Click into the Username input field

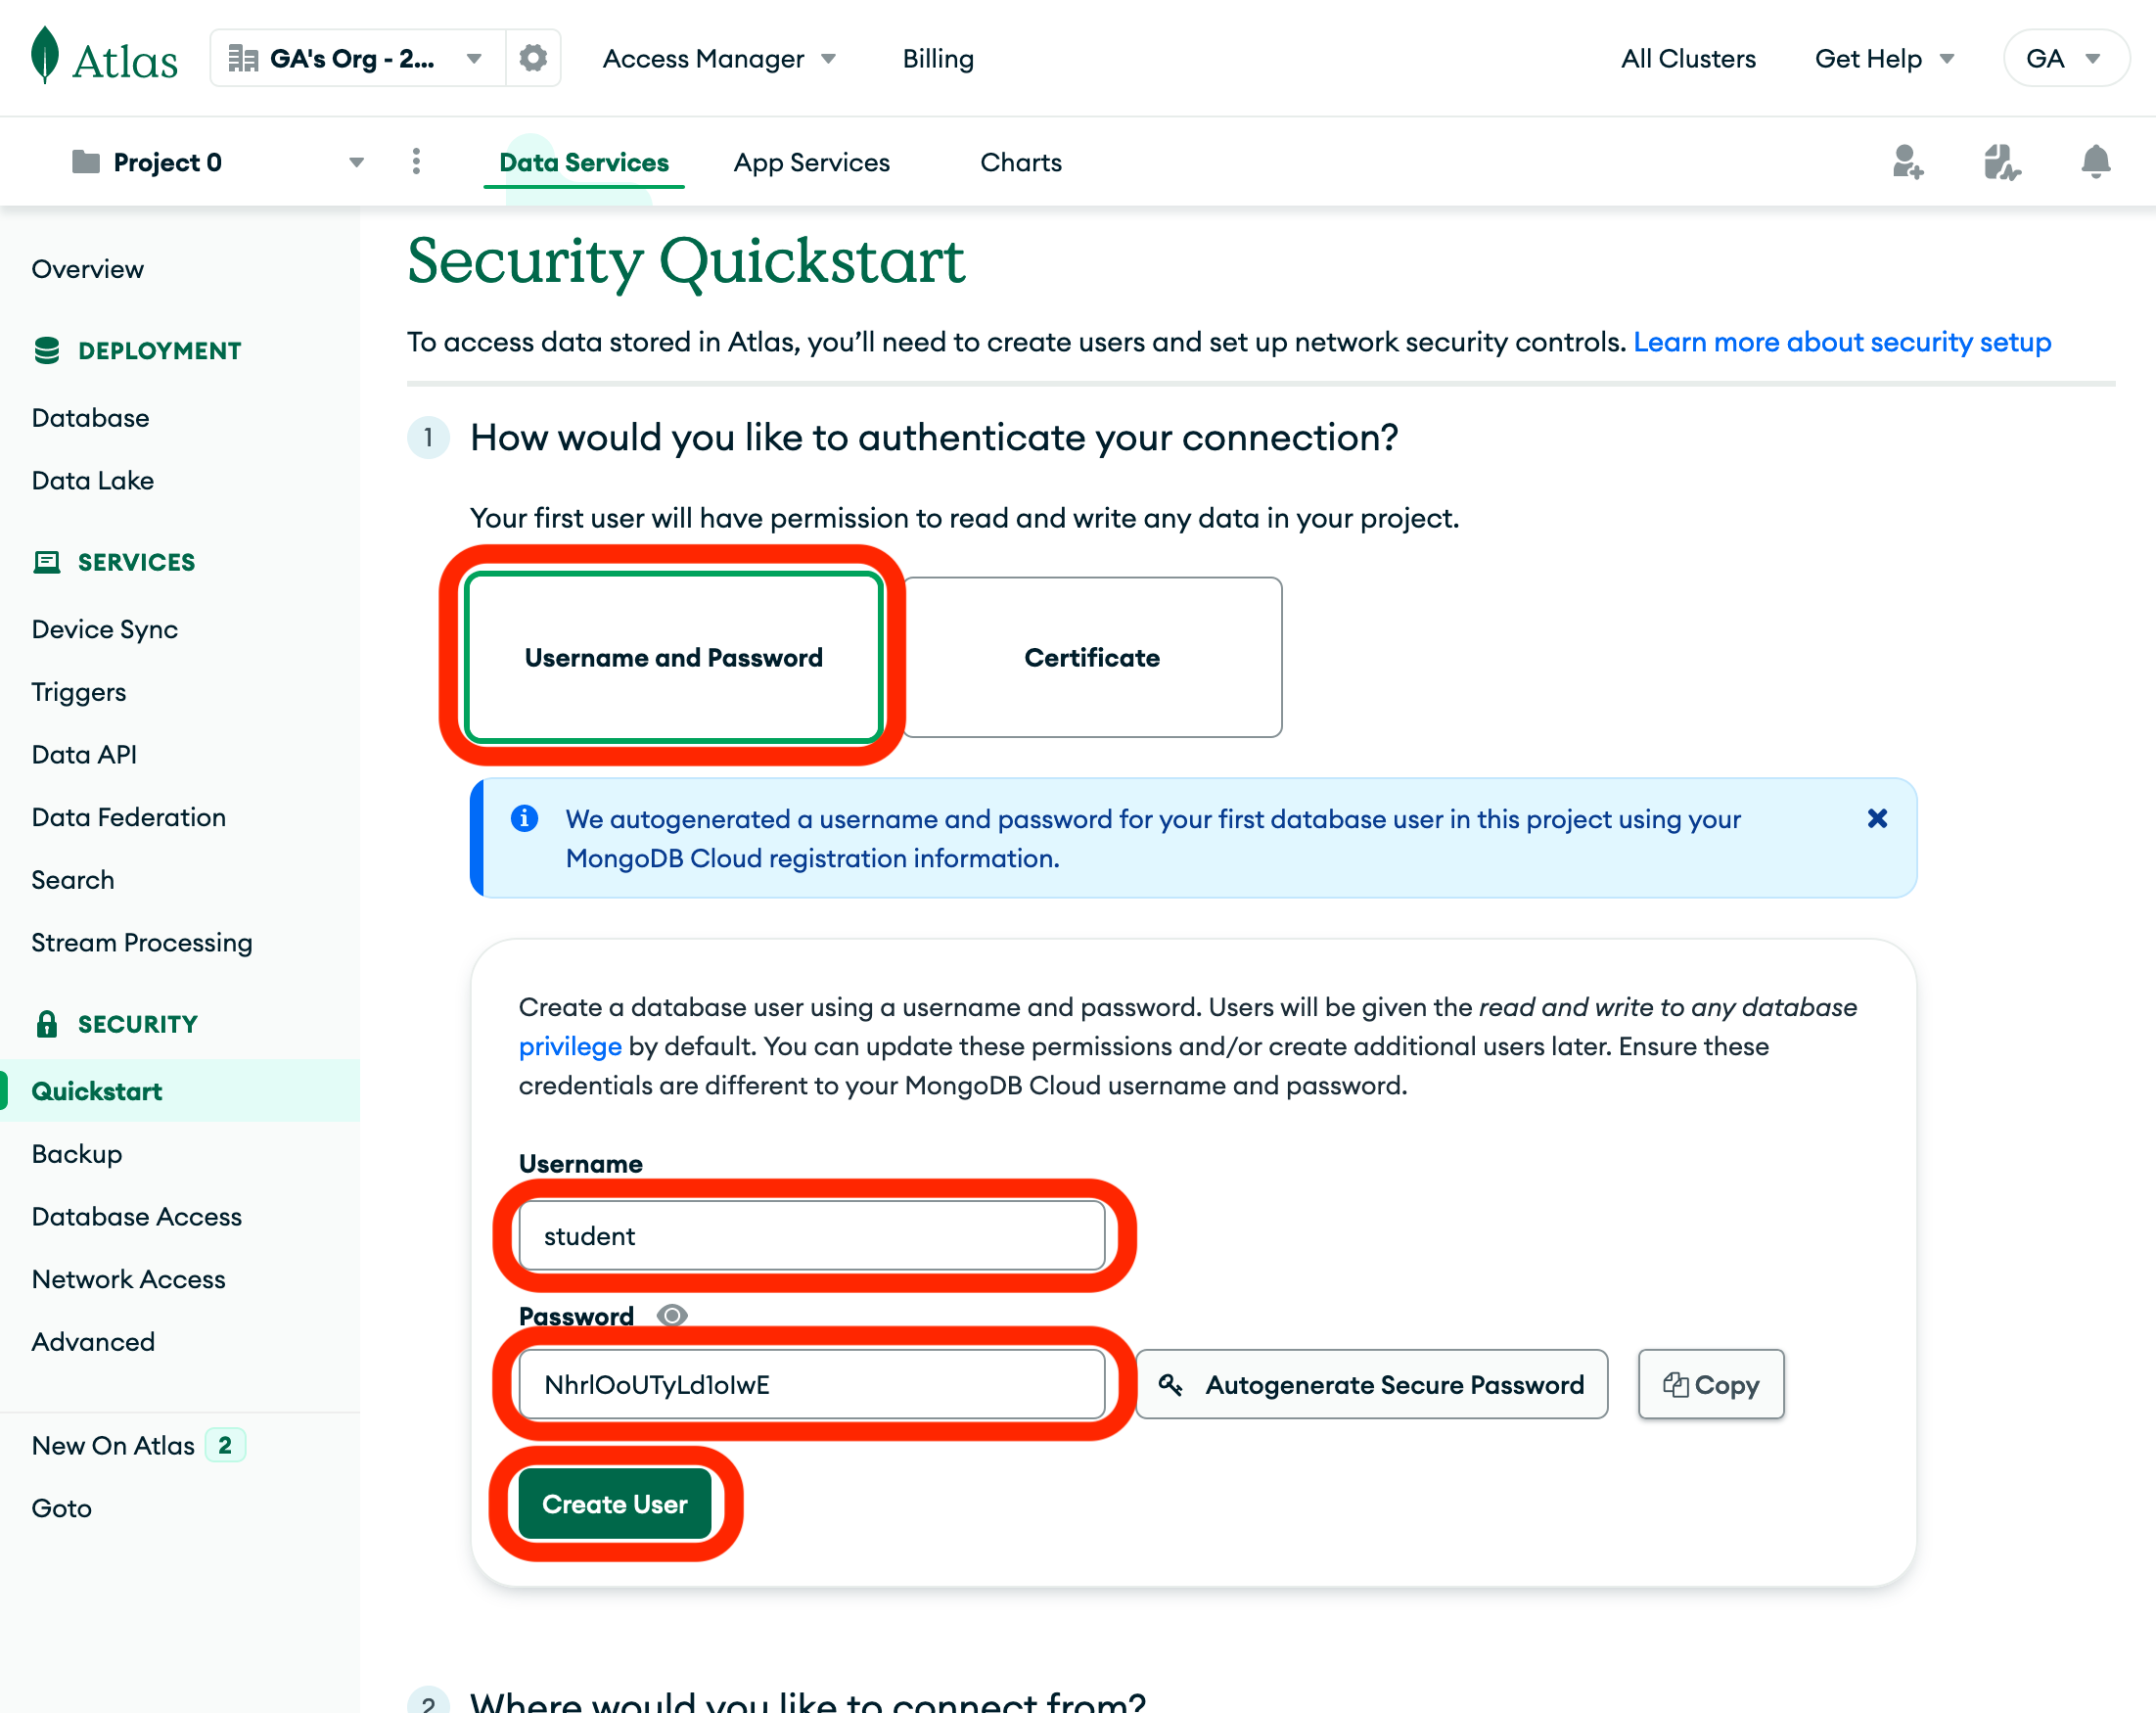pos(811,1236)
